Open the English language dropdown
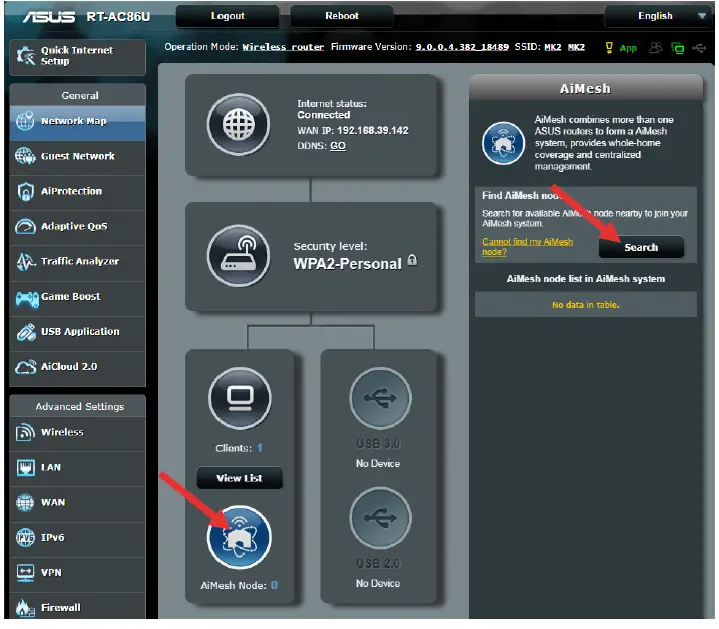The width and height of the screenshot is (719, 629). 658,16
